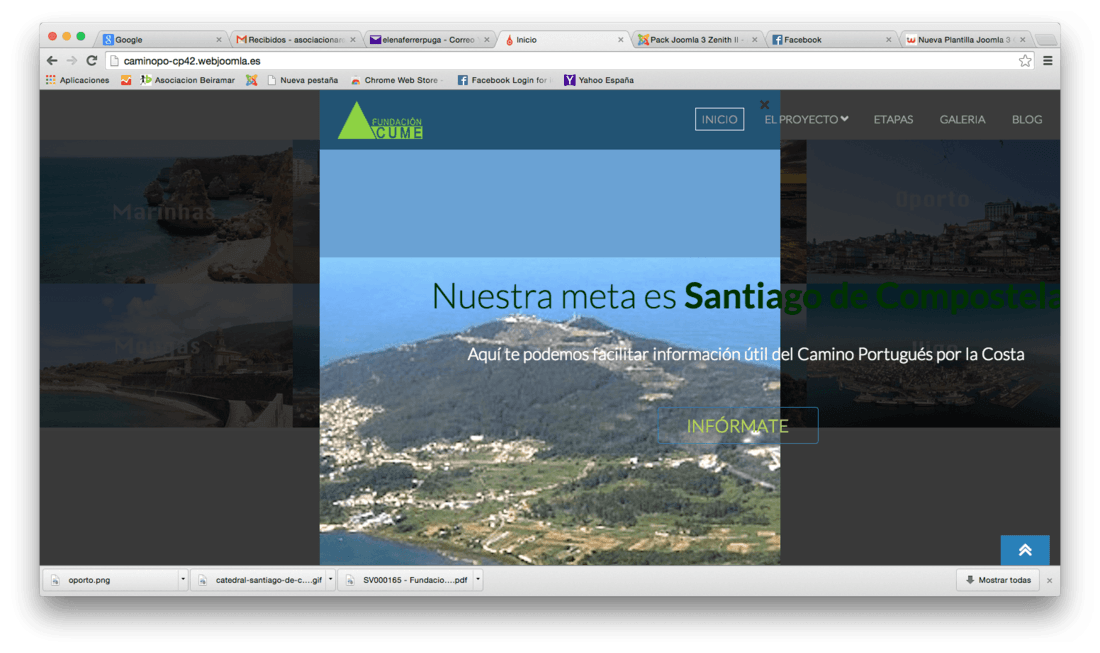Switch to the Nueva Plantilla Joomla tab
This screenshot has width=1100, height=653.
coord(965,40)
